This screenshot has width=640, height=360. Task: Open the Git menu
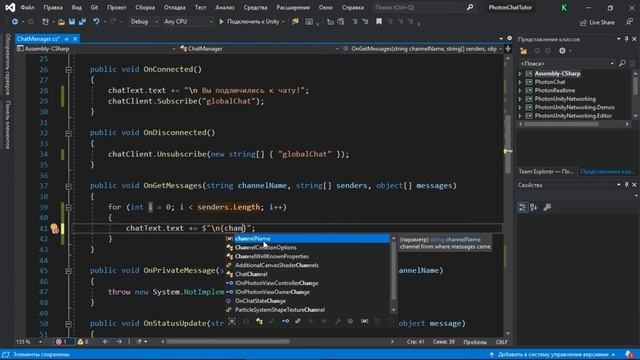tap(94, 7)
